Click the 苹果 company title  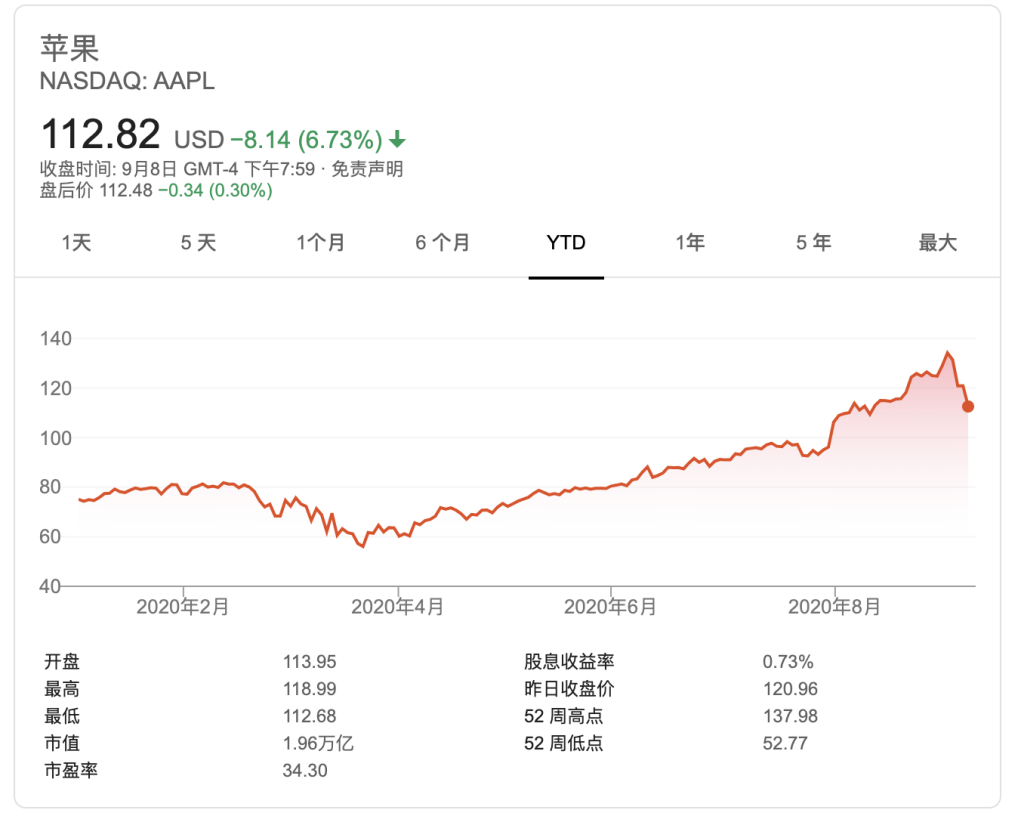tap(69, 48)
